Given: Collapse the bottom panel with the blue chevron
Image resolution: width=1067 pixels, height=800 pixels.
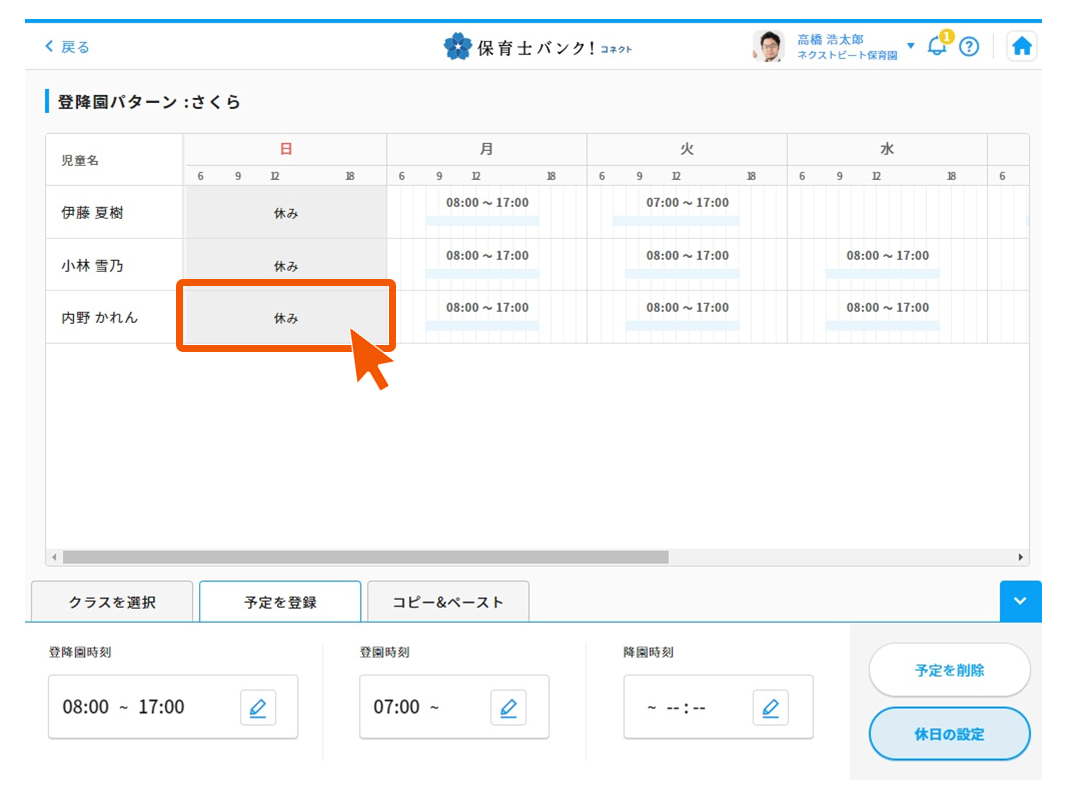Looking at the screenshot, I should click(x=1020, y=601).
